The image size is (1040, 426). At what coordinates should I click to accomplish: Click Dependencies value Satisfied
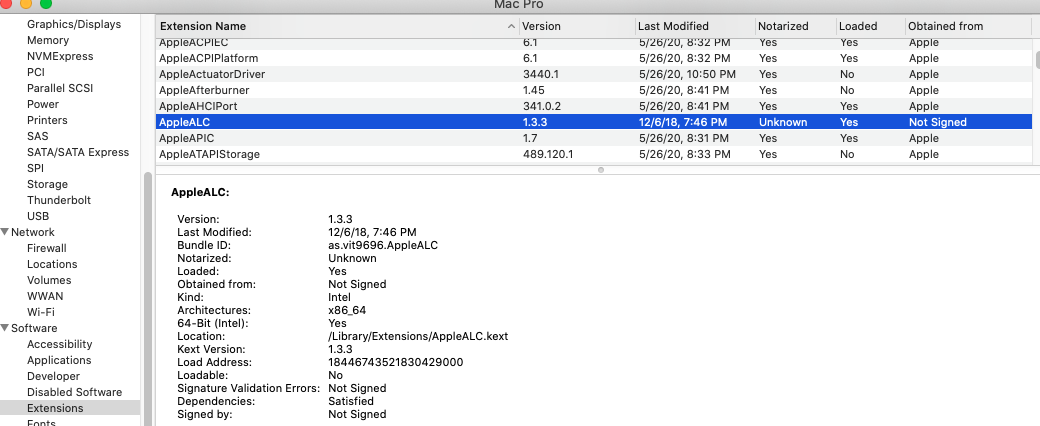coord(351,401)
